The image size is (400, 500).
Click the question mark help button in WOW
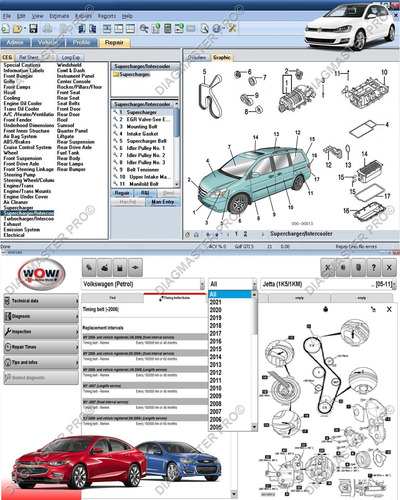coord(374,267)
